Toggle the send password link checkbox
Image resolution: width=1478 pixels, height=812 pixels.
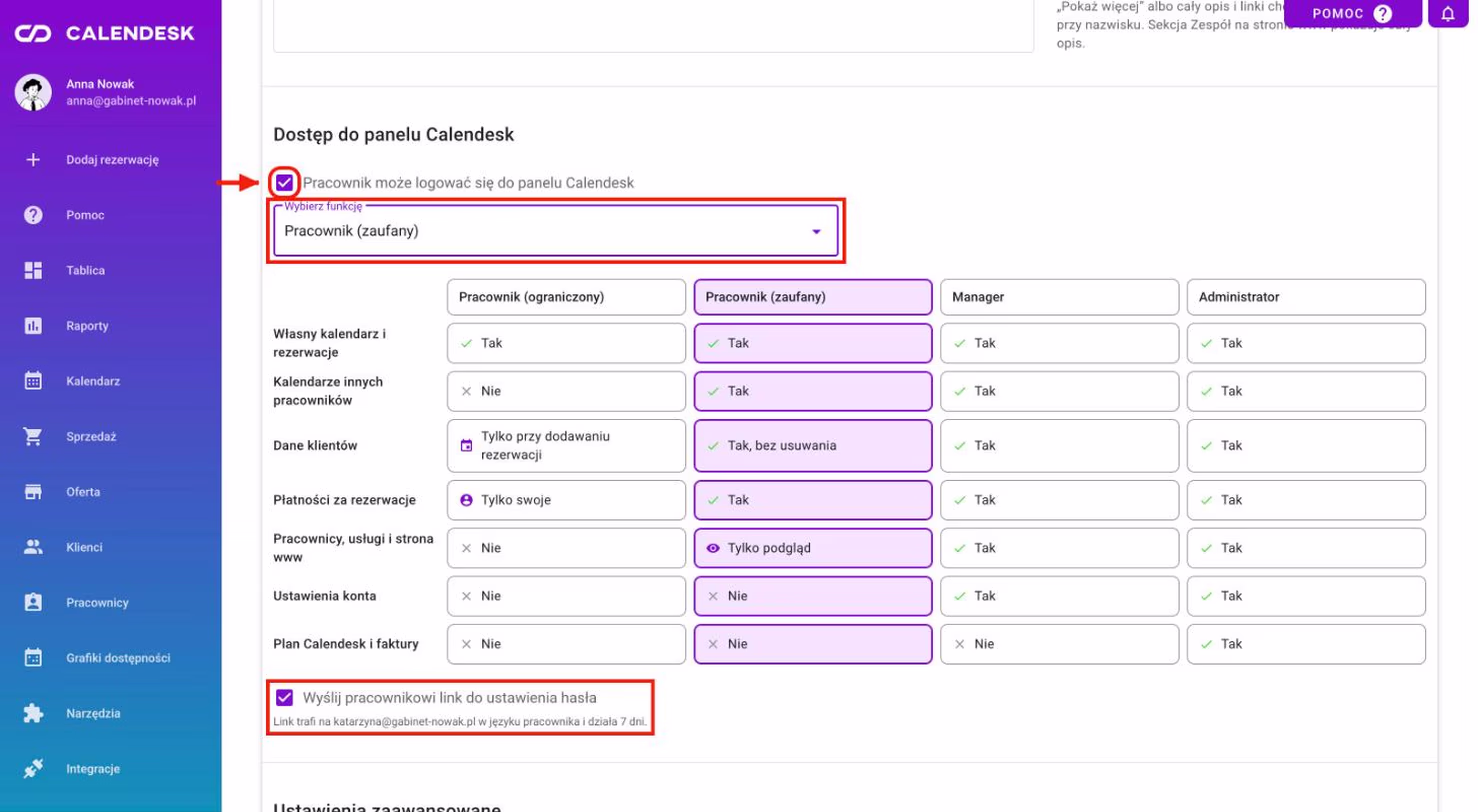[285, 698]
